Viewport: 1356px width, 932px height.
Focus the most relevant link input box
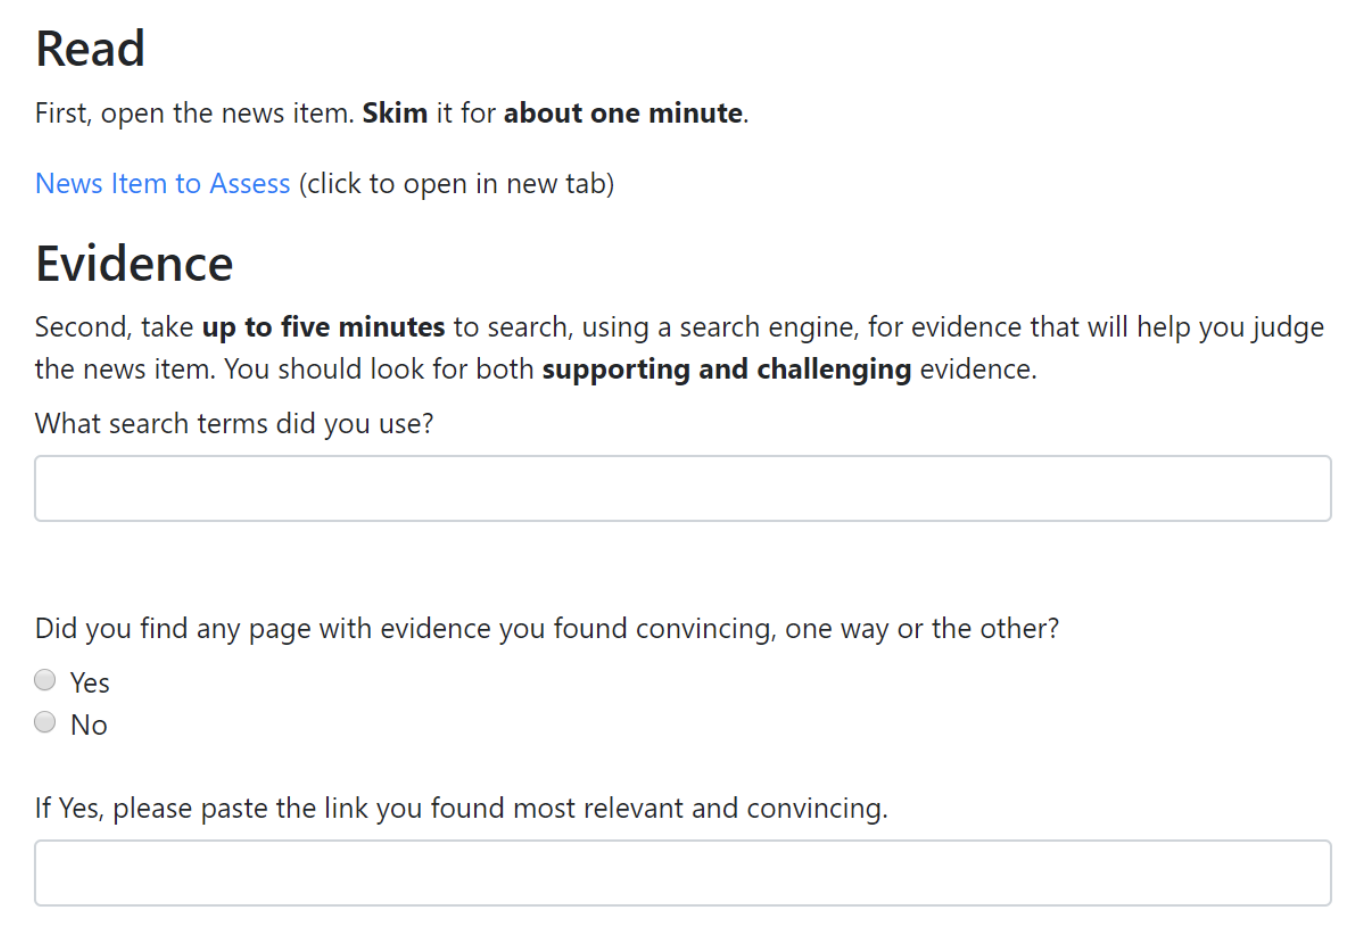coord(682,873)
